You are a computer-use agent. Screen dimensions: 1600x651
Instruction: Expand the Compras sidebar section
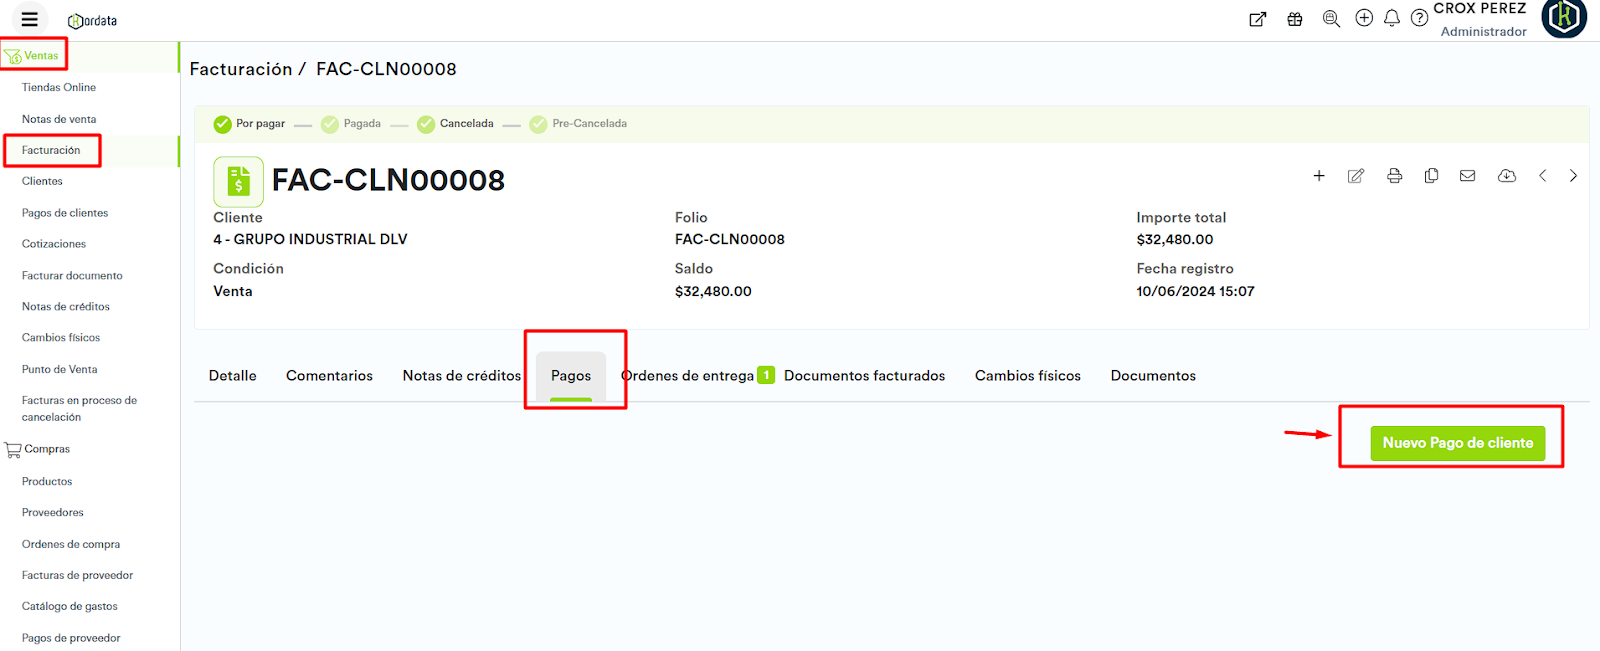point(46,449)
